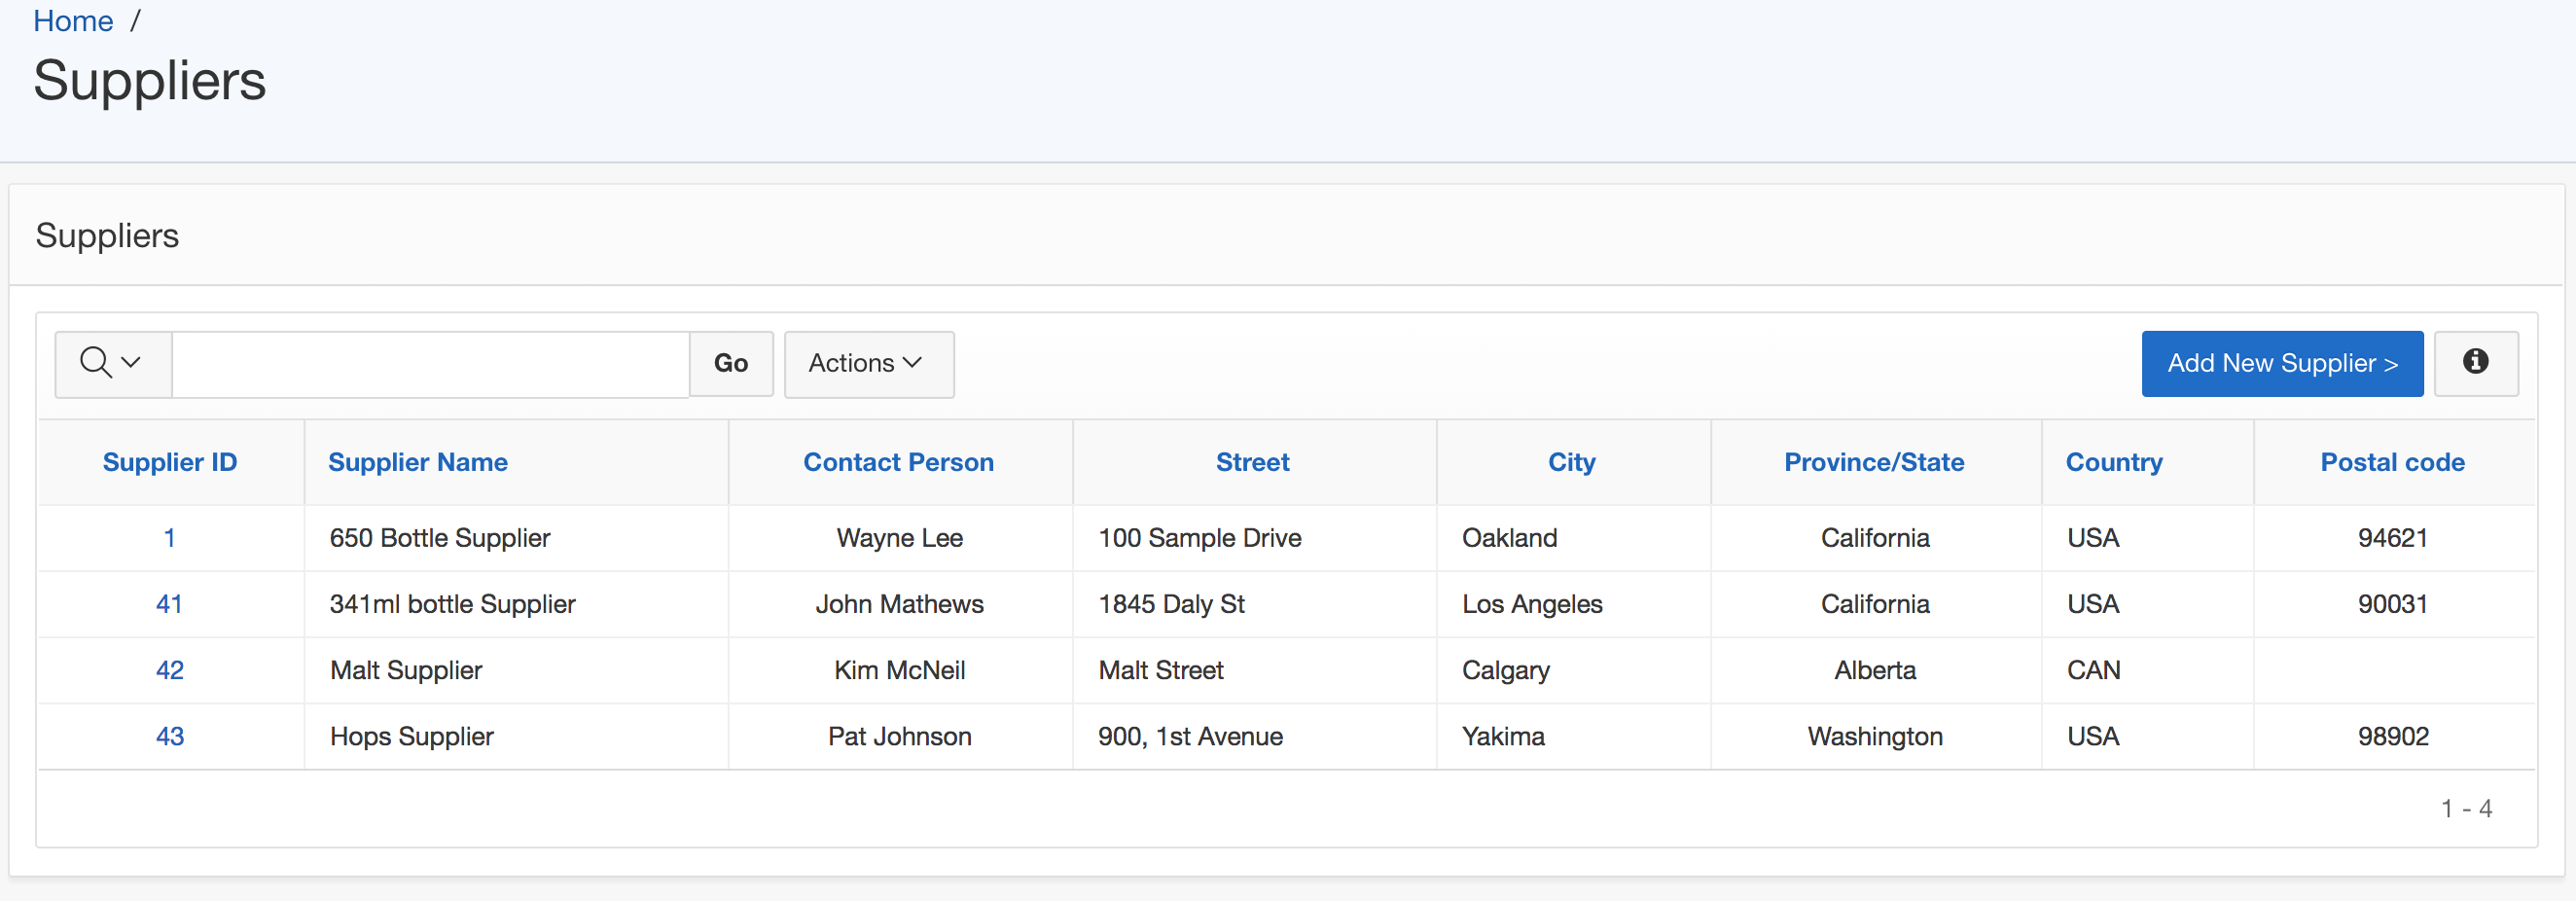Screen dimensions: 2576x901
Task: Click the Hops Supplier name cell
Action: [x=411, y=736]
